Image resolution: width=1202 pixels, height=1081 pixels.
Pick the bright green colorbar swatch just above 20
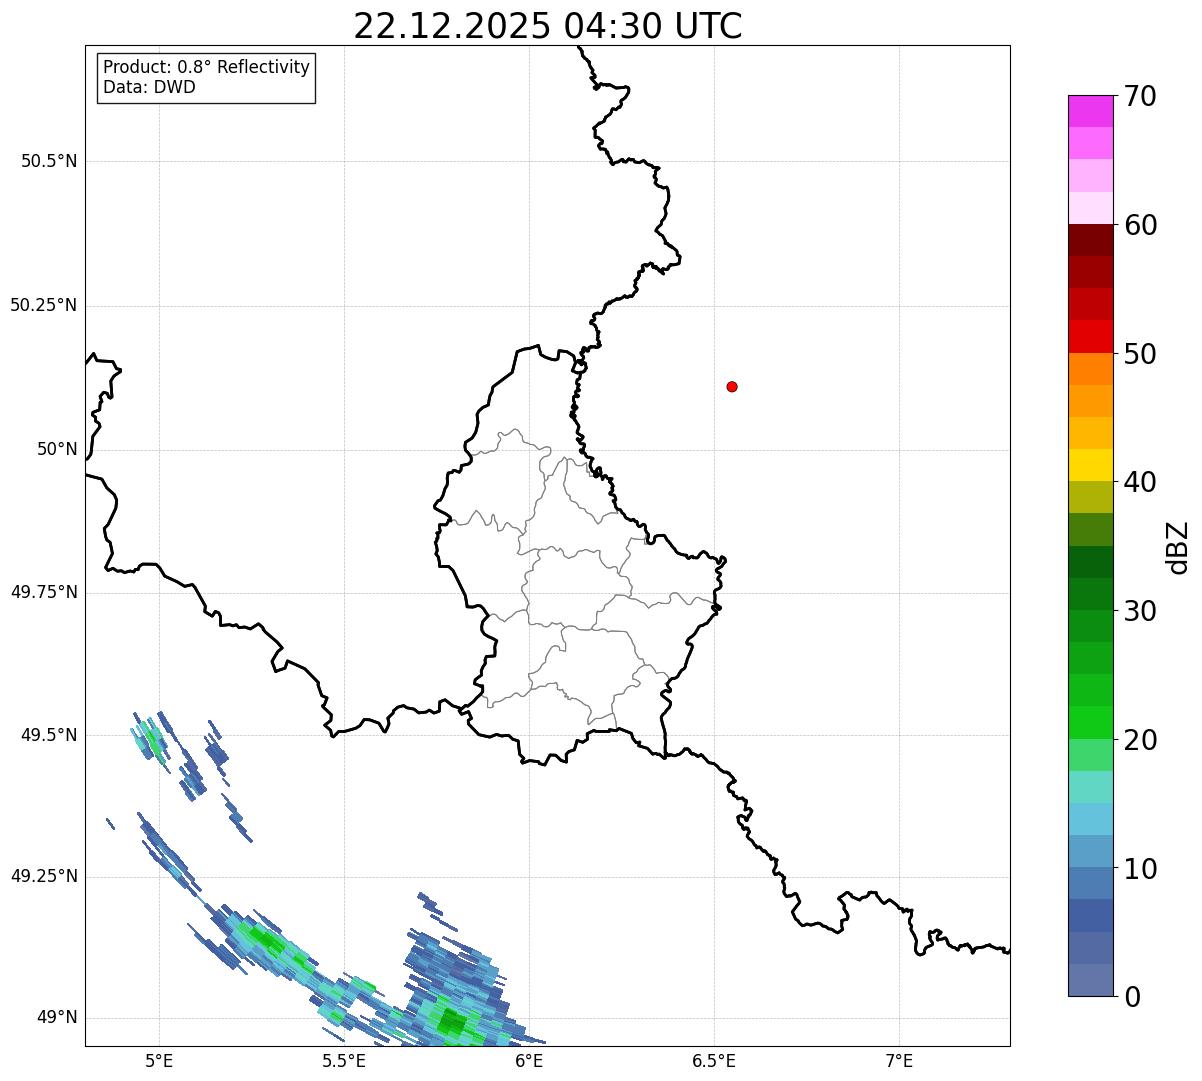(x=1090, y=723)
